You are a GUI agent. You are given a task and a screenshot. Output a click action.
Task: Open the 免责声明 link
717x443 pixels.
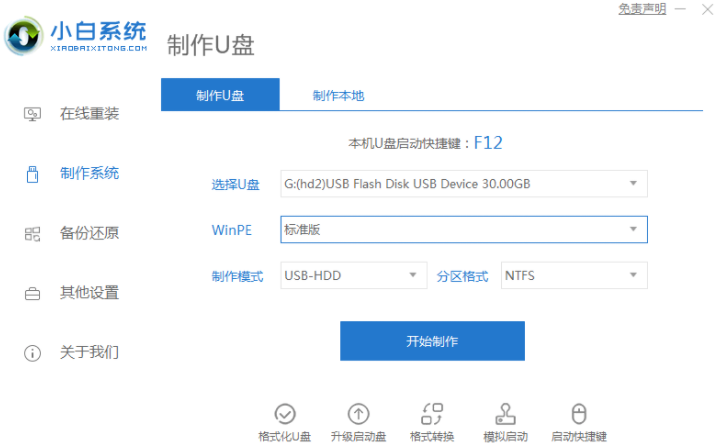pyautogui.click(x=642, y=9)
